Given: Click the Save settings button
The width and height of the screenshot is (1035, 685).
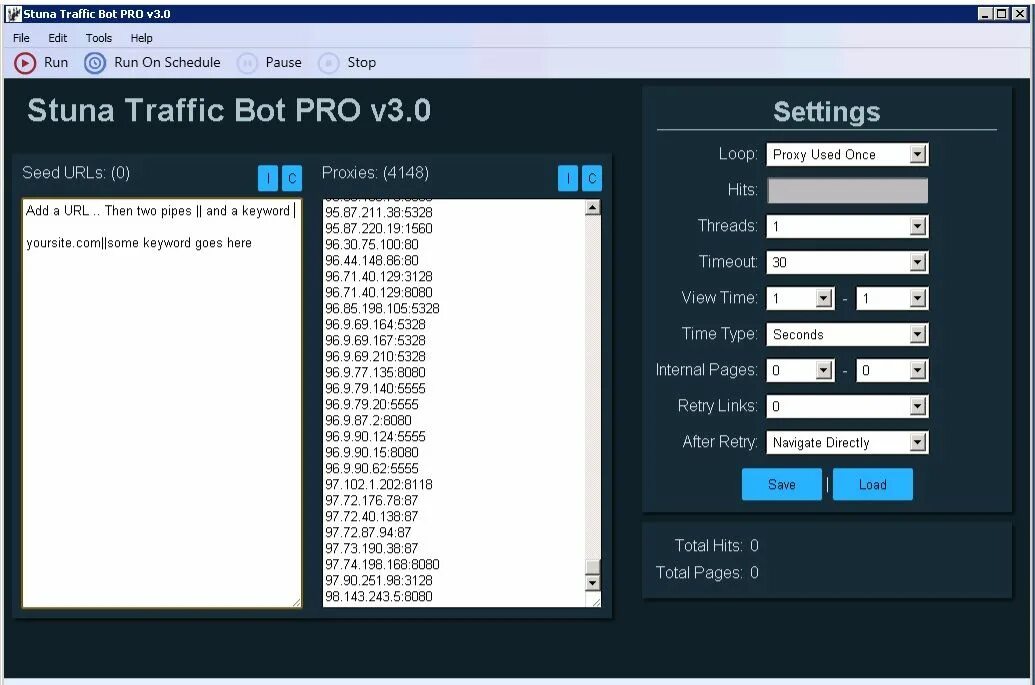Looking at the screenshot, I should [x=782, y=484].
